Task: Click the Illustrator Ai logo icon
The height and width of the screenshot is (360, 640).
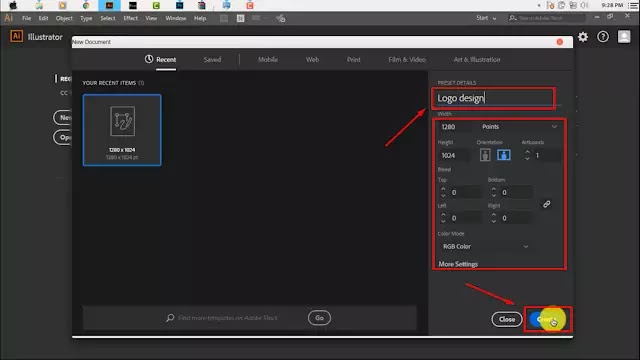Action: tap(16, 36)
